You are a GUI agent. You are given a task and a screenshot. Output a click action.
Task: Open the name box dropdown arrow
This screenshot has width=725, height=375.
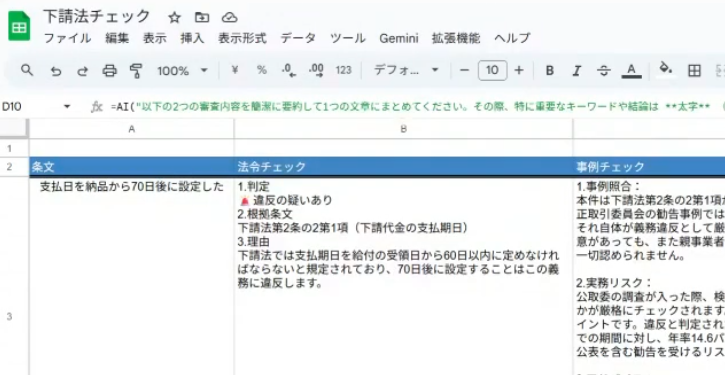[67, 107]
